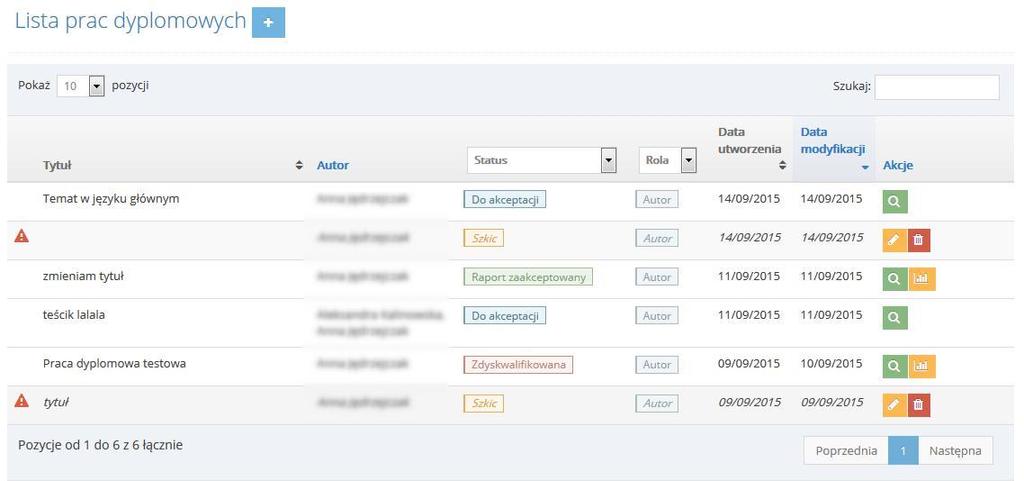Screen dimensions: 1024x481
Task: Click the 'Akcje' column header
Action: [898, 165]
